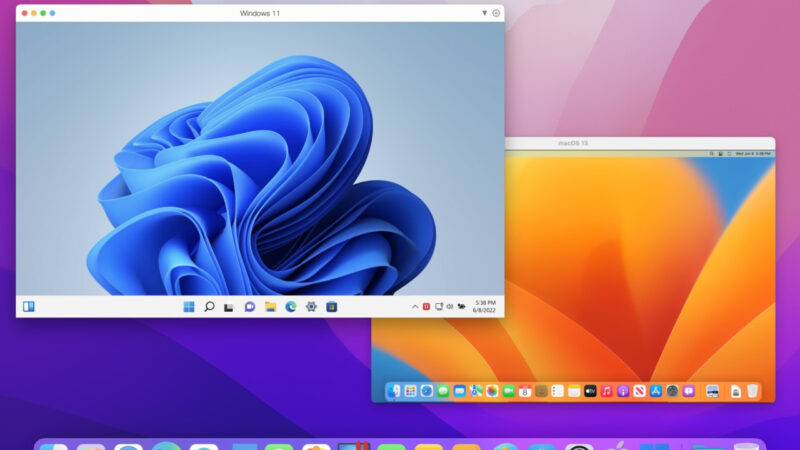
Task: Open App Store in the macOS 13 dock
Action: (656, 391)
